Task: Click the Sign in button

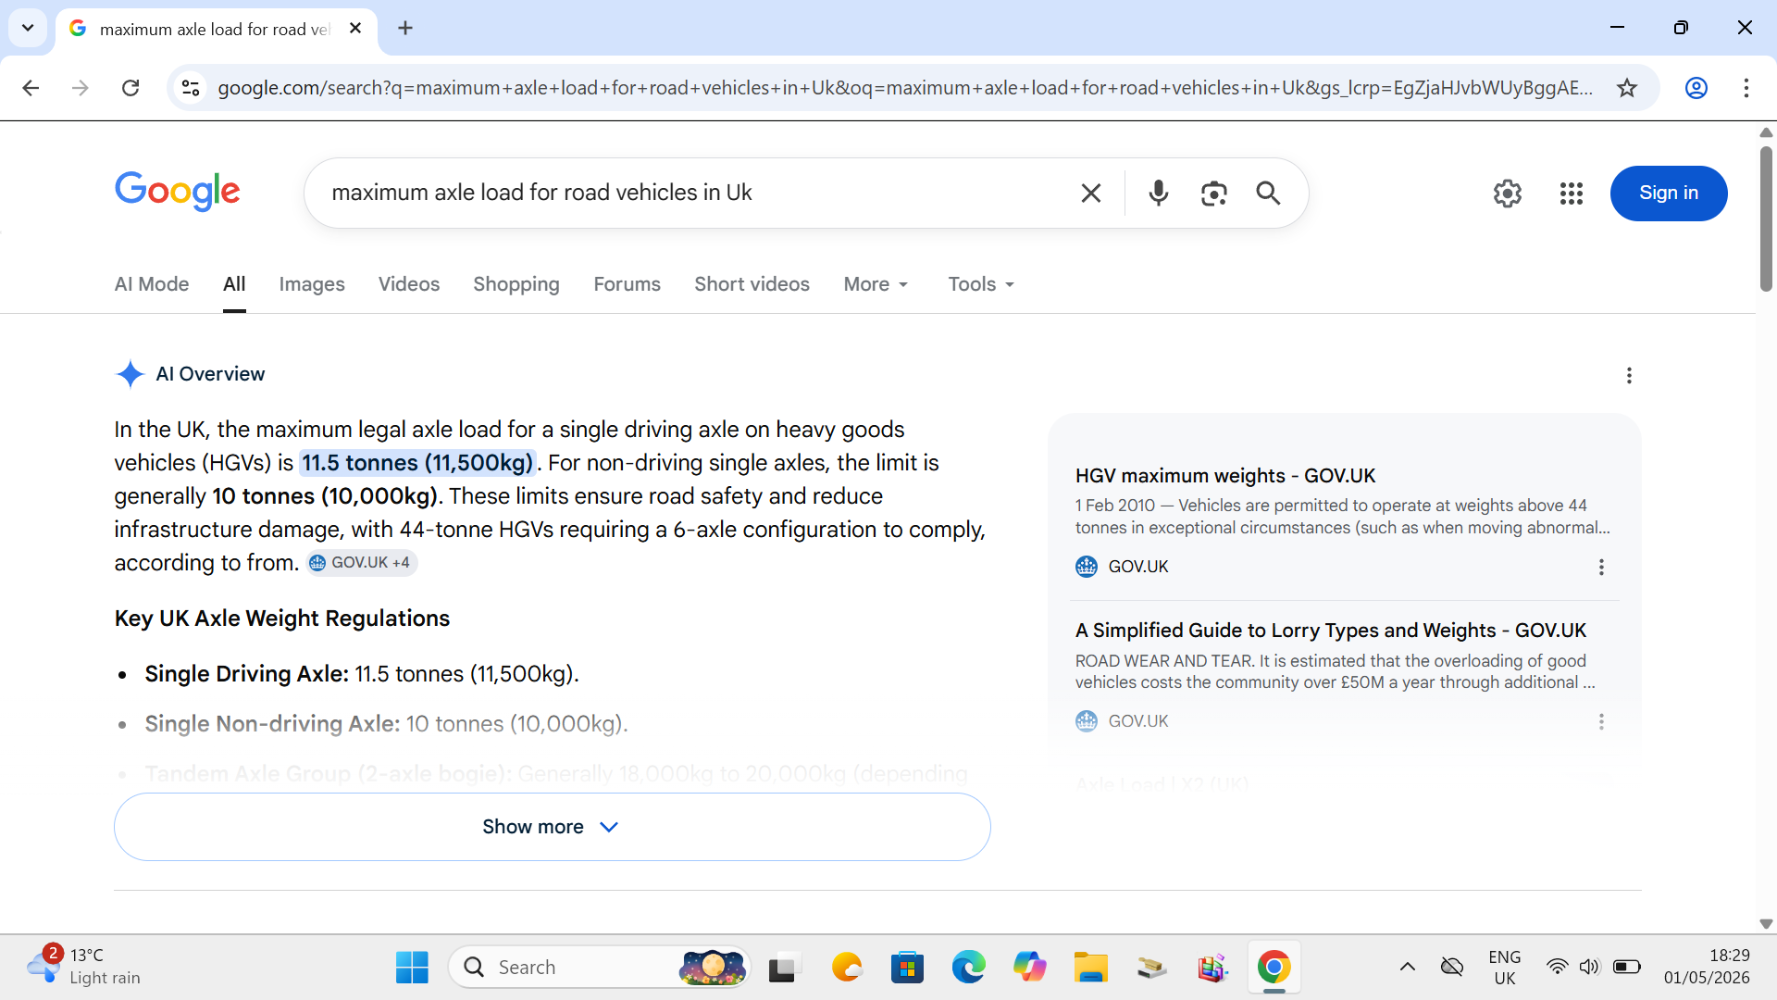Action: [1668, 193]
